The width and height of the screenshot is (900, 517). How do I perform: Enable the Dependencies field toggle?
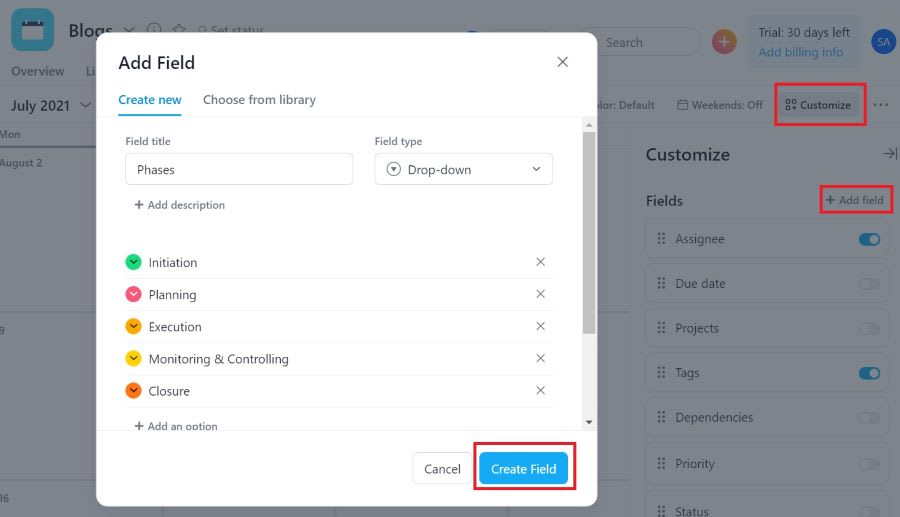click(x=870, y=418)
